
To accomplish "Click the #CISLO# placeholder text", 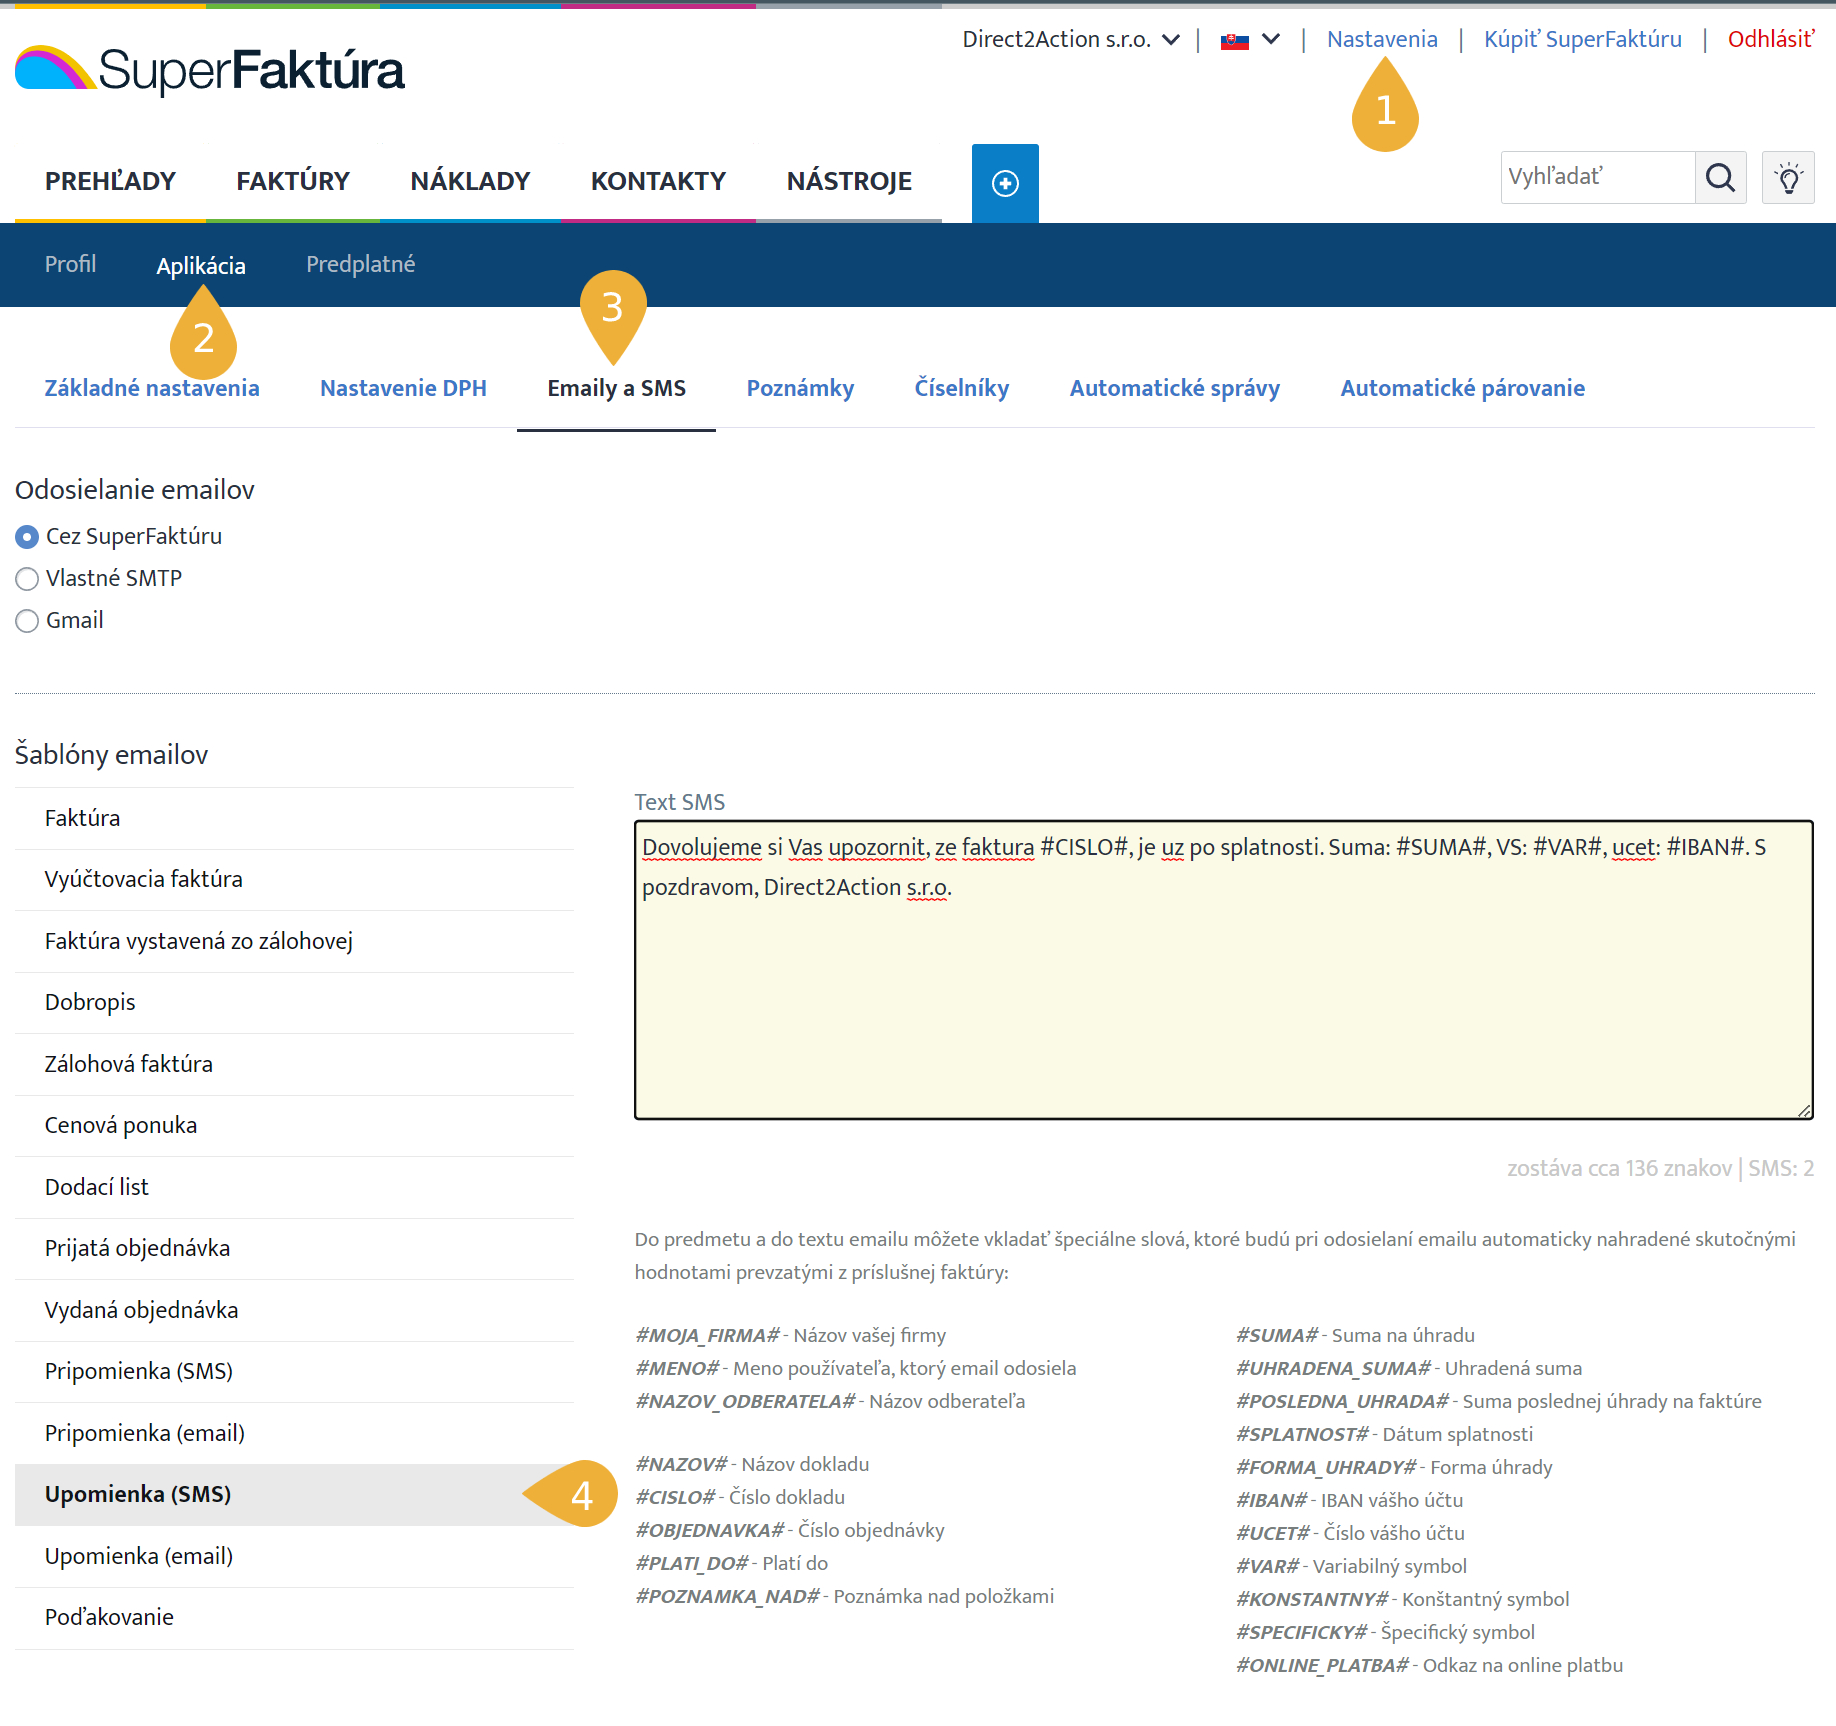I will coord(675,1498).
